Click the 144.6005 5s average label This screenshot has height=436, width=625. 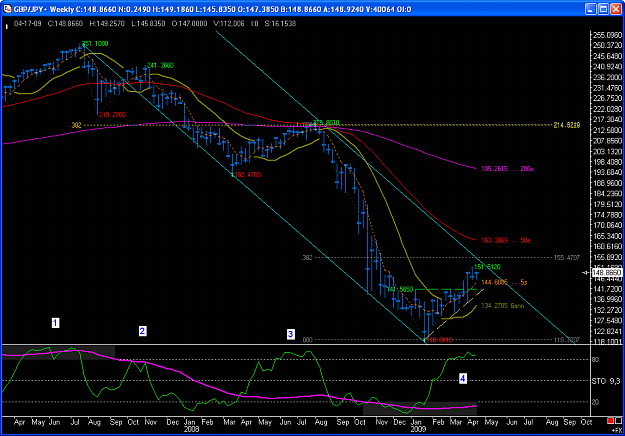tap(504, 282)
